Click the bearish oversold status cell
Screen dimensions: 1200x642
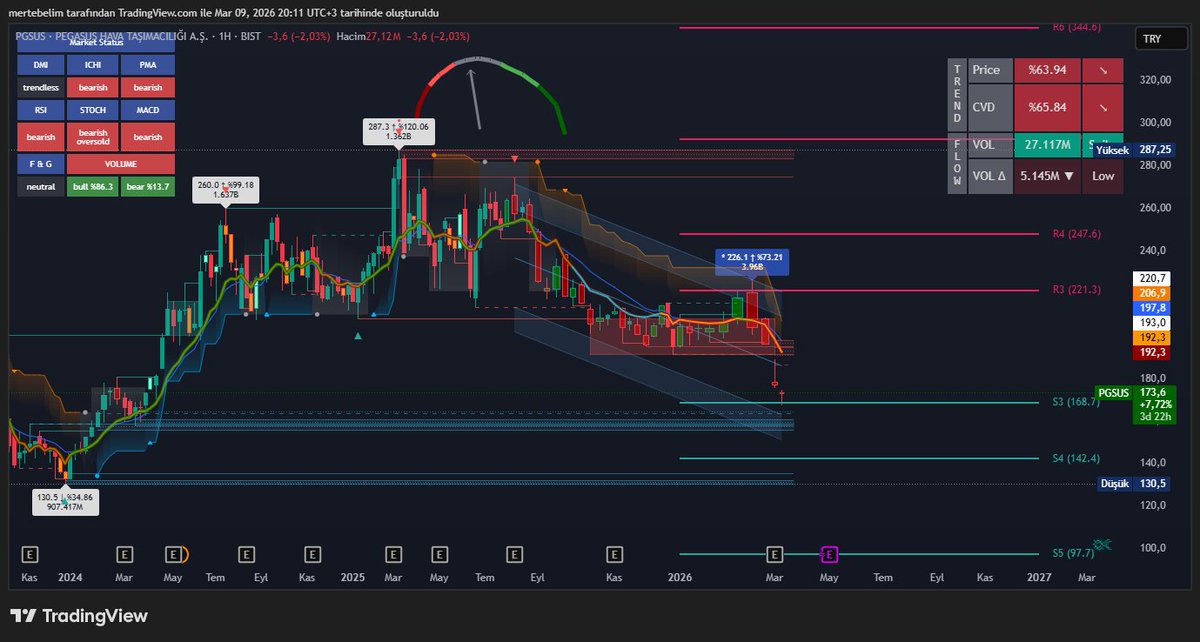point(93,137)
